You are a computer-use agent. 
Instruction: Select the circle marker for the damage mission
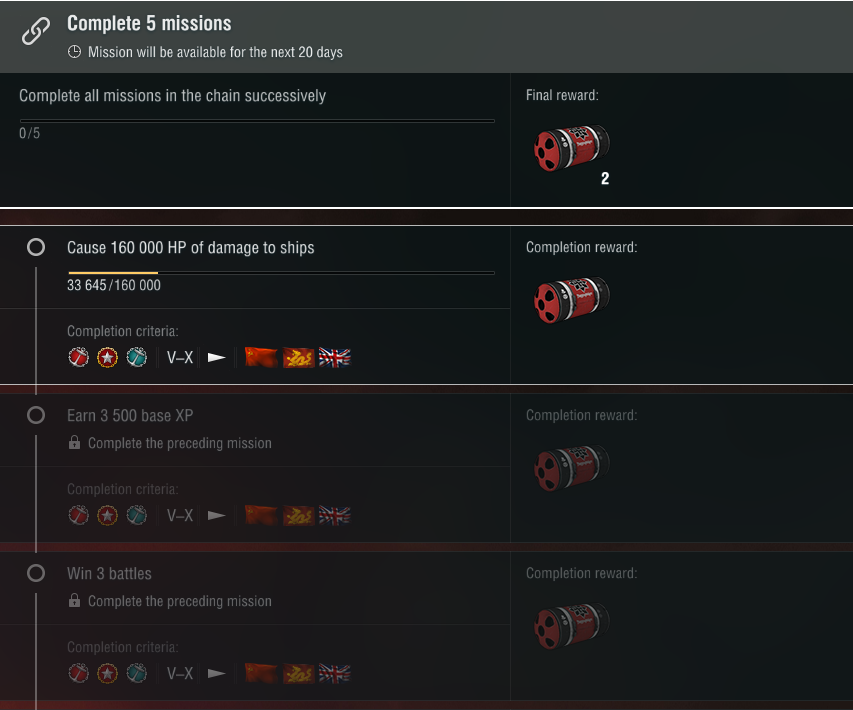tap(36, 247)
